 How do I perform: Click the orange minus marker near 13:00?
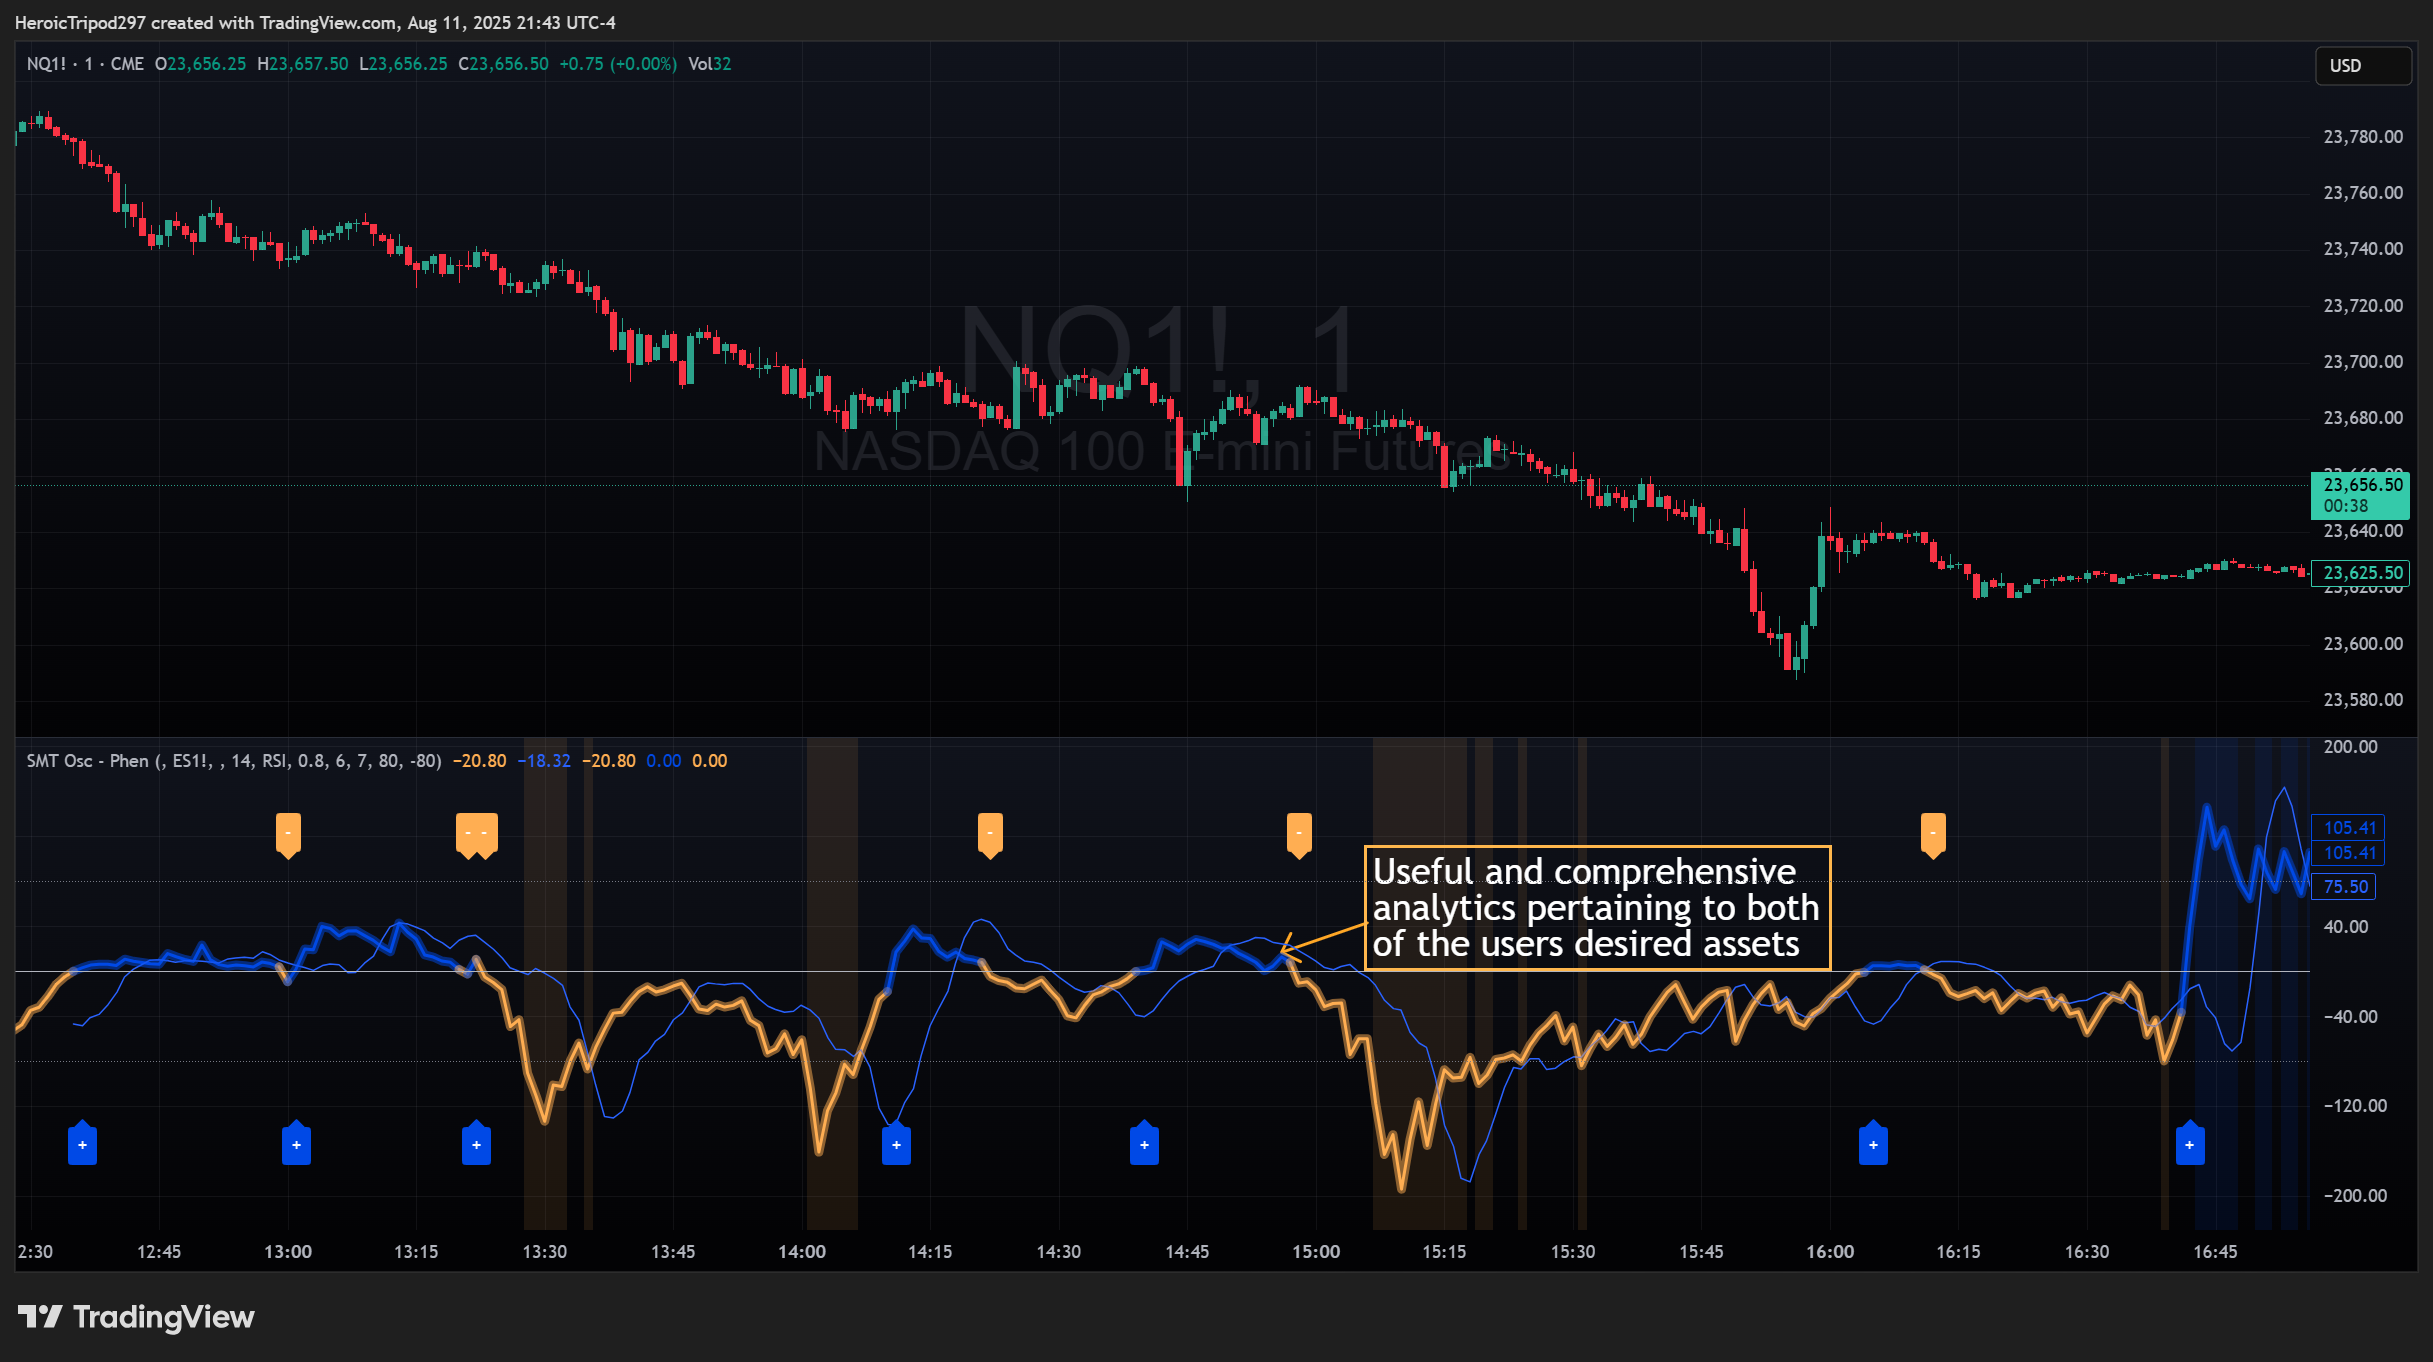[288, 835]
